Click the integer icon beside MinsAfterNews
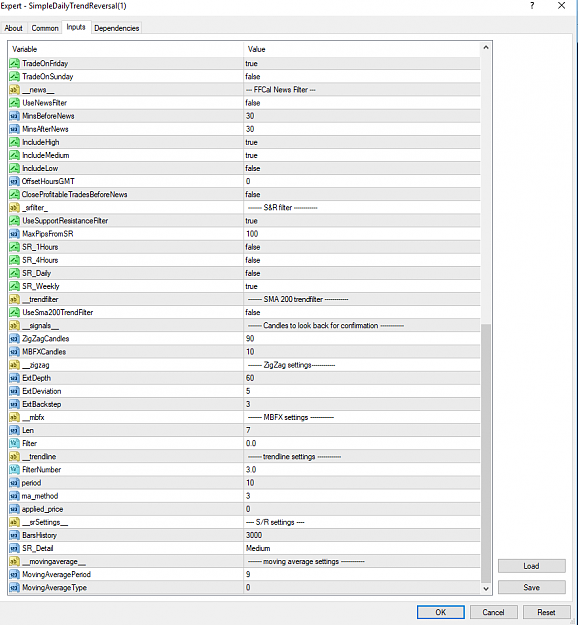578x625 pixels. [x=14, y=129]
